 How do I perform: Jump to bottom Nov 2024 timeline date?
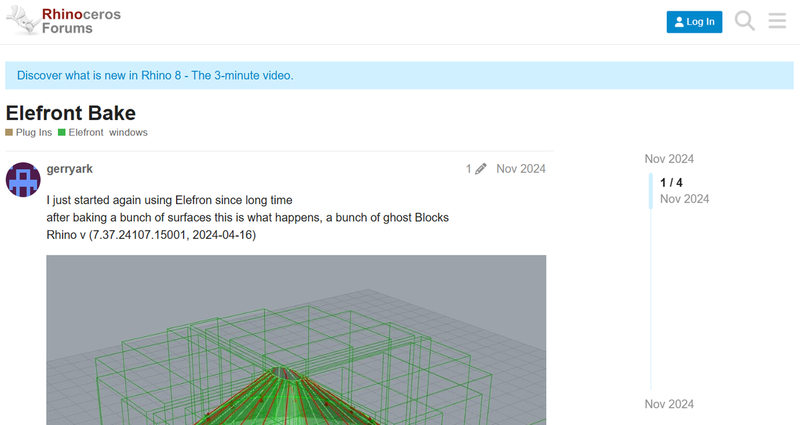pos(669,404)
